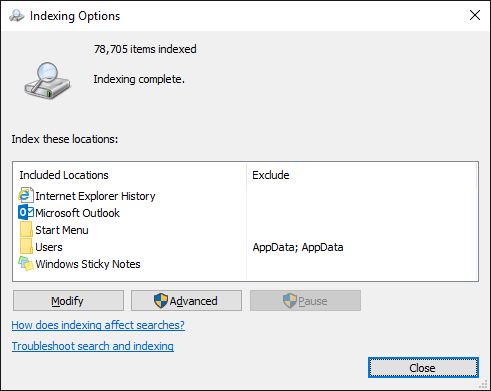
Task: Click the Windows Sticky Notes icon
Action: 26,264
